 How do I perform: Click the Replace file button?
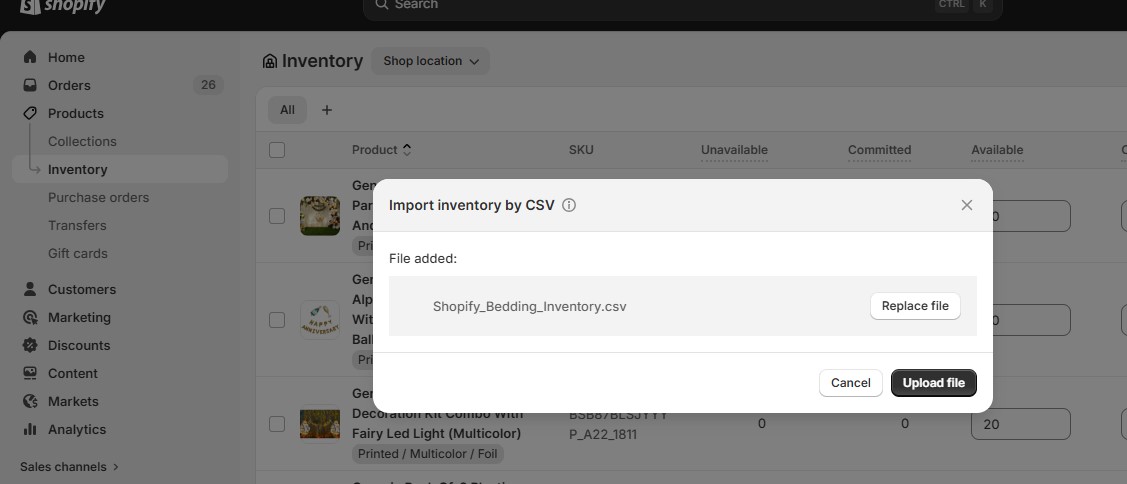point(914,306)
